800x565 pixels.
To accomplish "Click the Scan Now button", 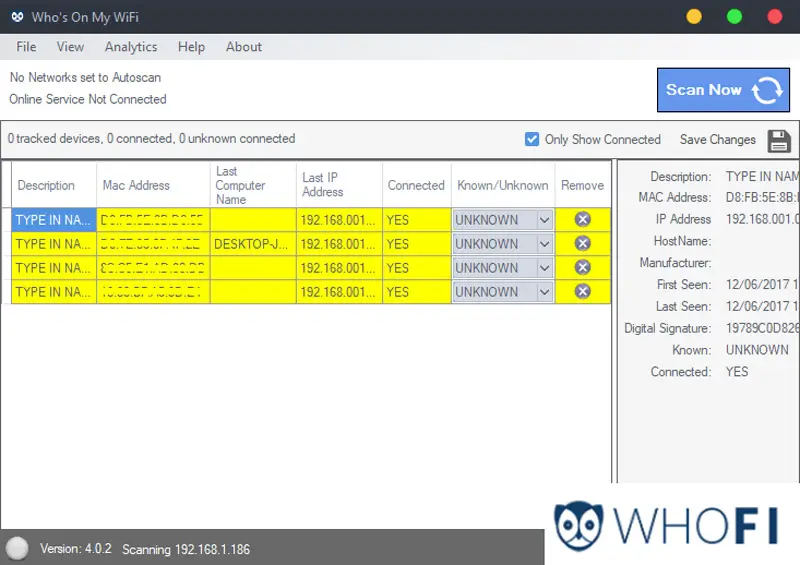I will click(x=723, y=90).
